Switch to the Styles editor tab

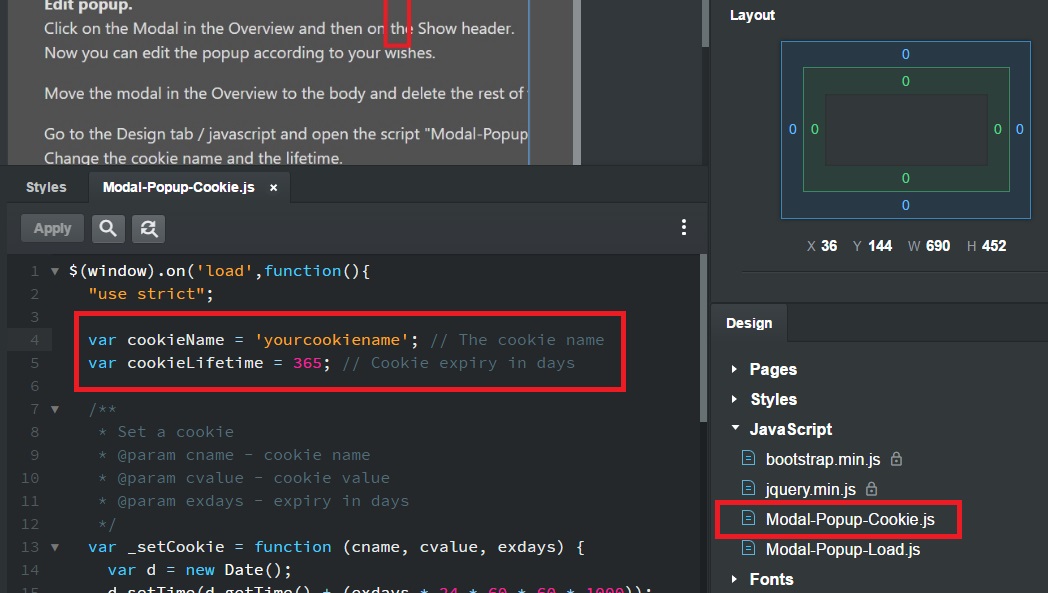tap(46, 187)
